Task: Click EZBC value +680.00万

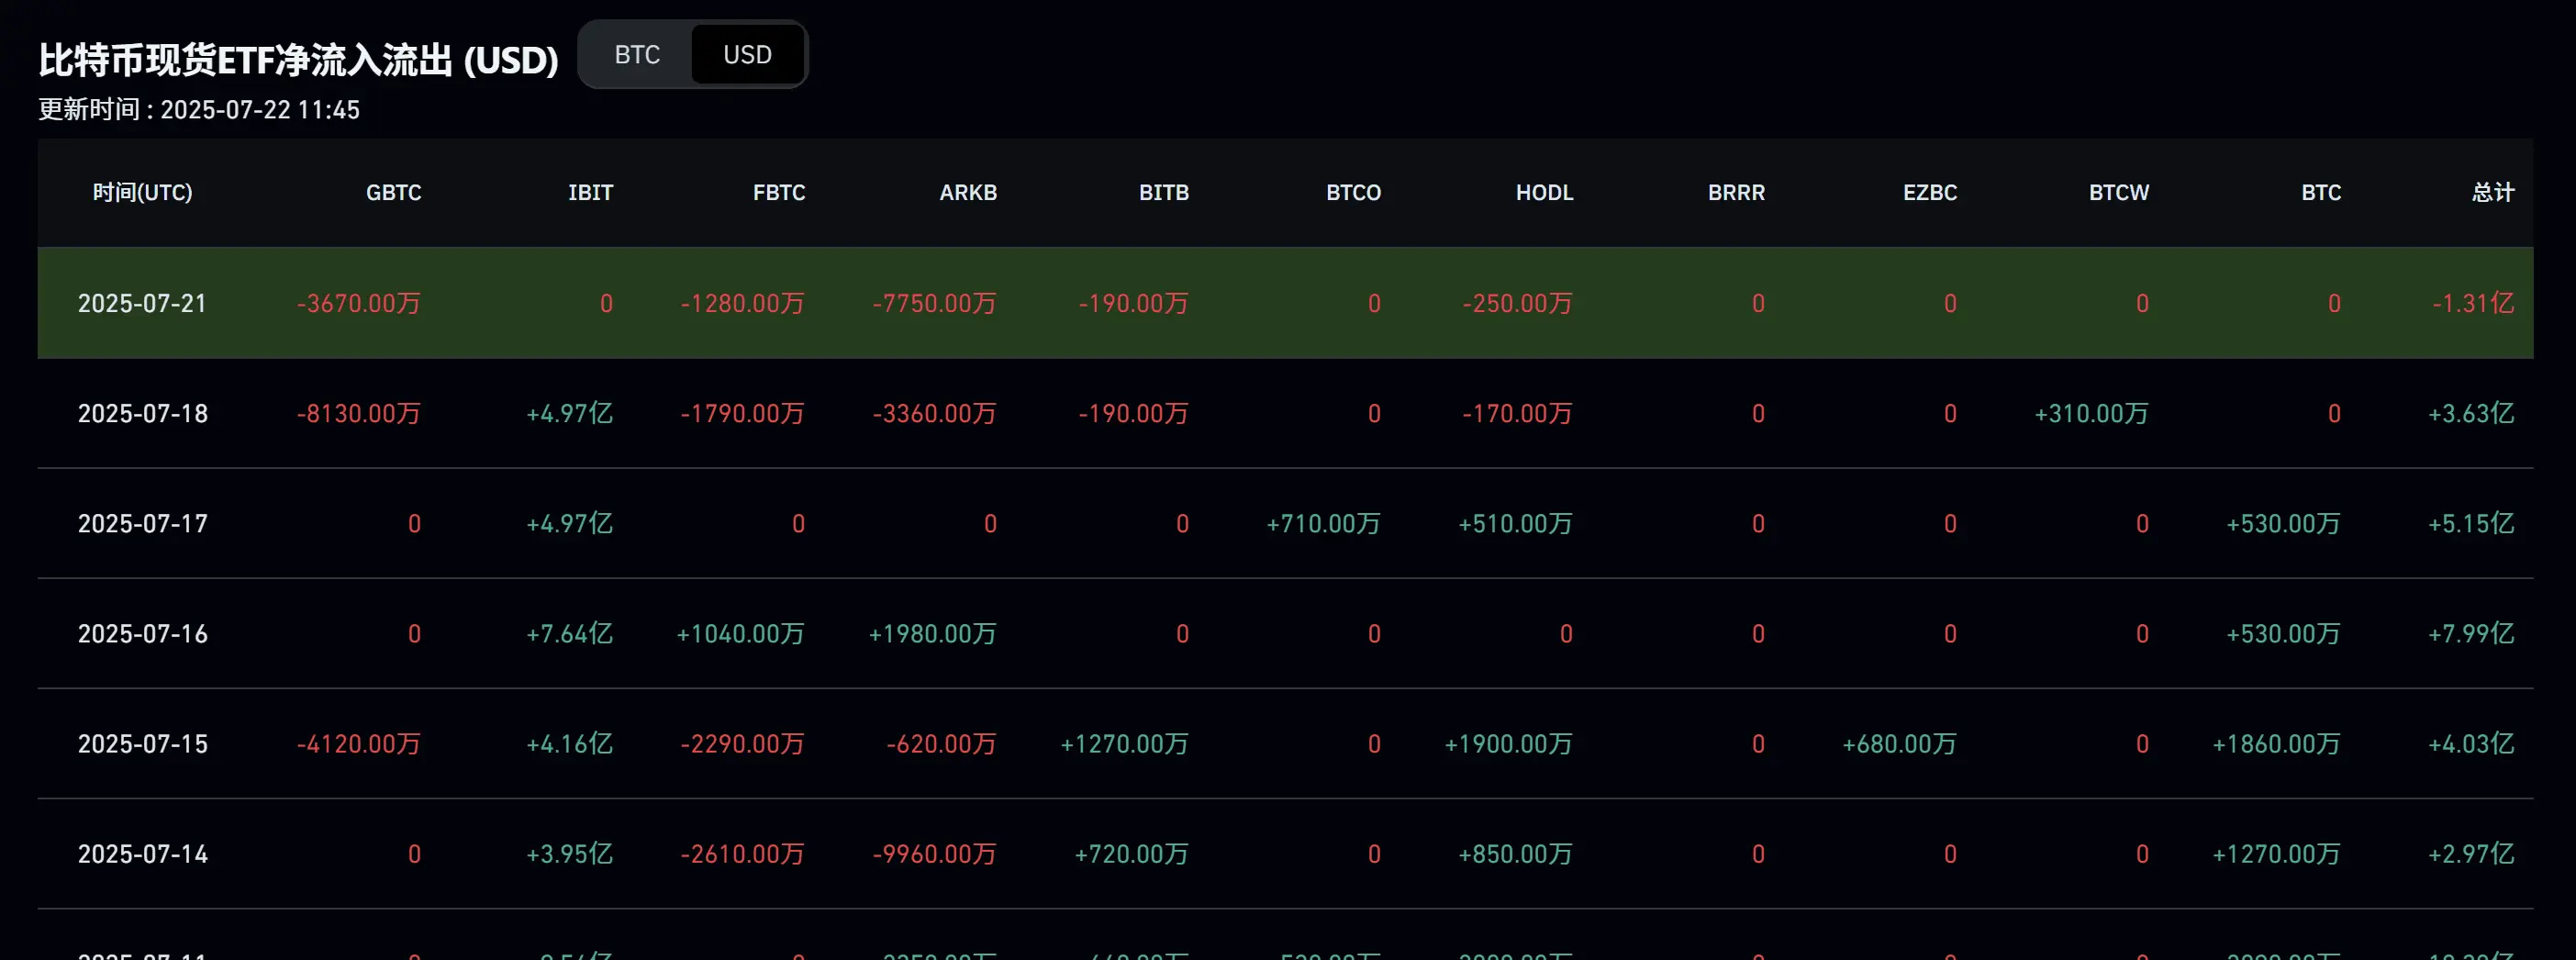Action: [1900, 743]
